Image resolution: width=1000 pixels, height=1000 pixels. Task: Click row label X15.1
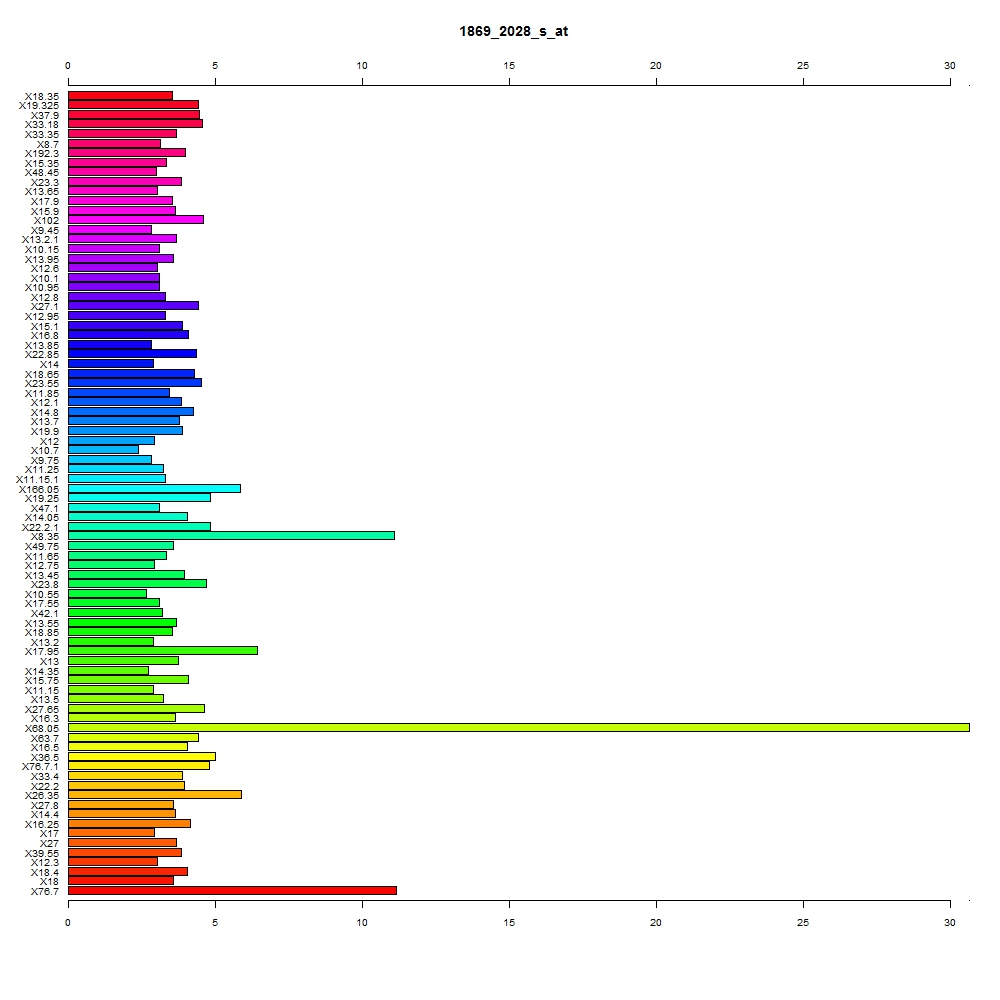(x=45, y=327)
